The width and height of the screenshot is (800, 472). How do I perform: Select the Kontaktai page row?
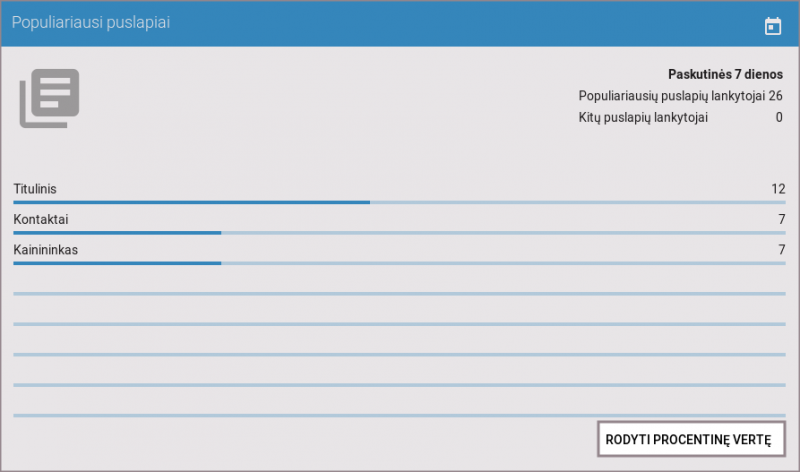[399, 223]
